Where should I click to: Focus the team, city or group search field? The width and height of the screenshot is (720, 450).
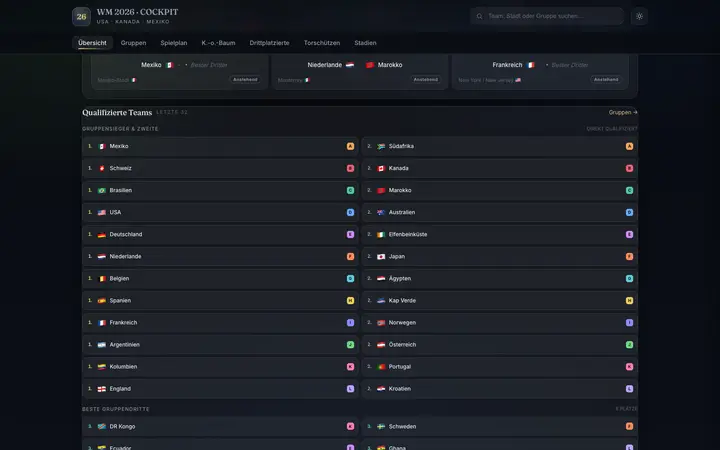(546, 16)
